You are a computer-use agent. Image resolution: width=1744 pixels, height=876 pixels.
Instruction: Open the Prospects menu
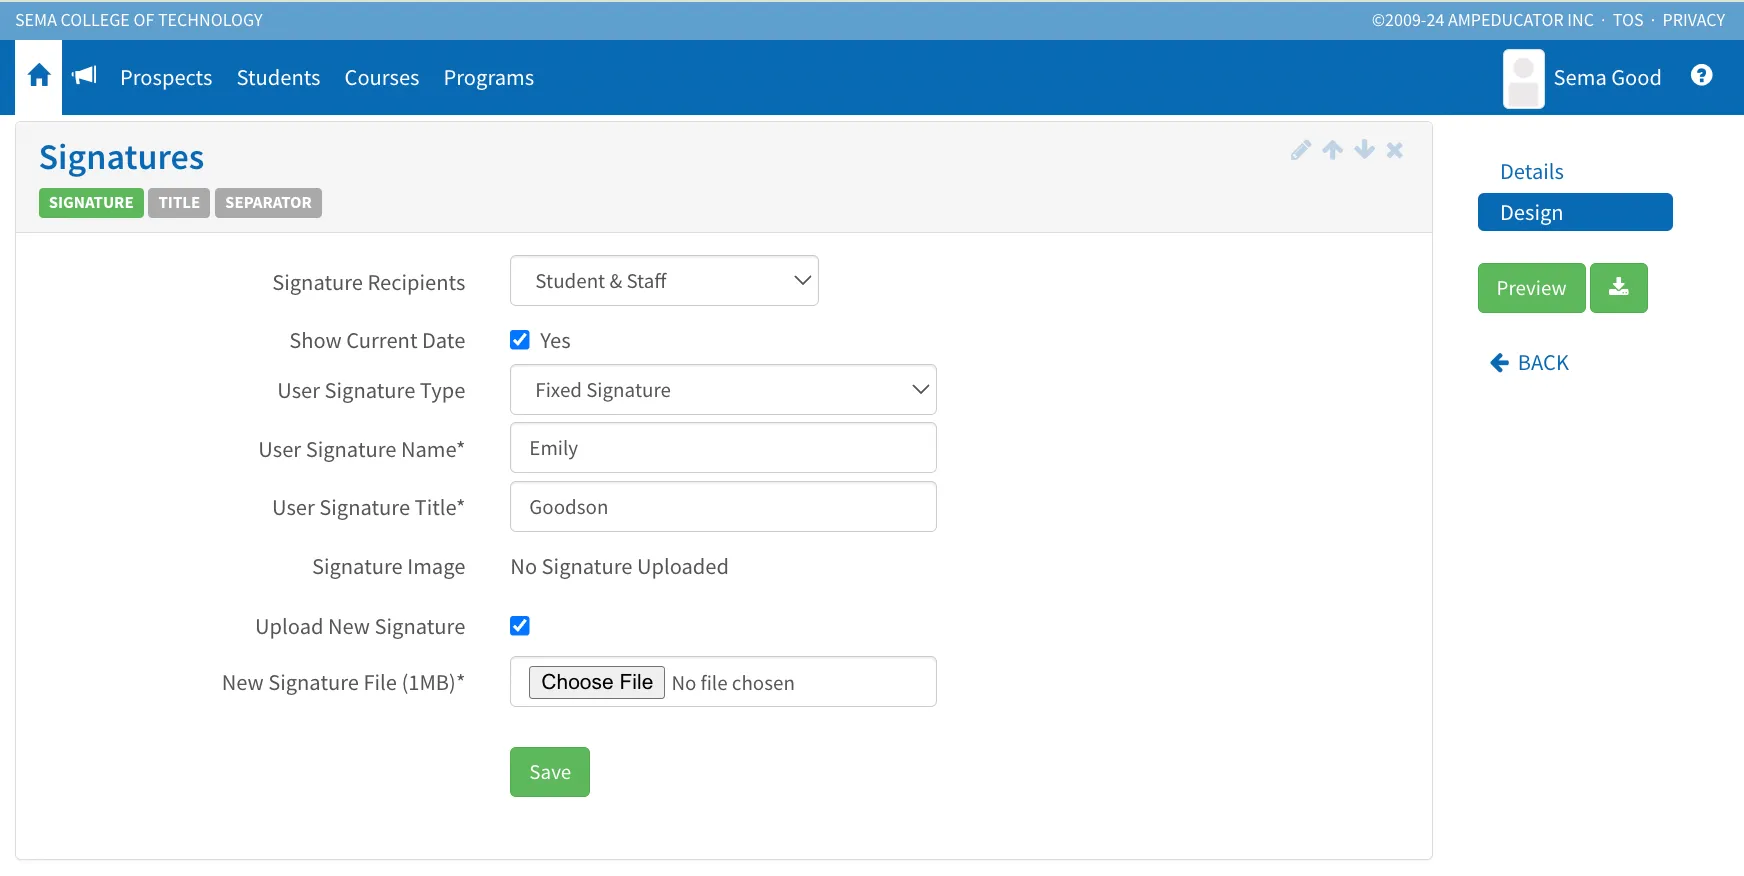pos(166,78)
